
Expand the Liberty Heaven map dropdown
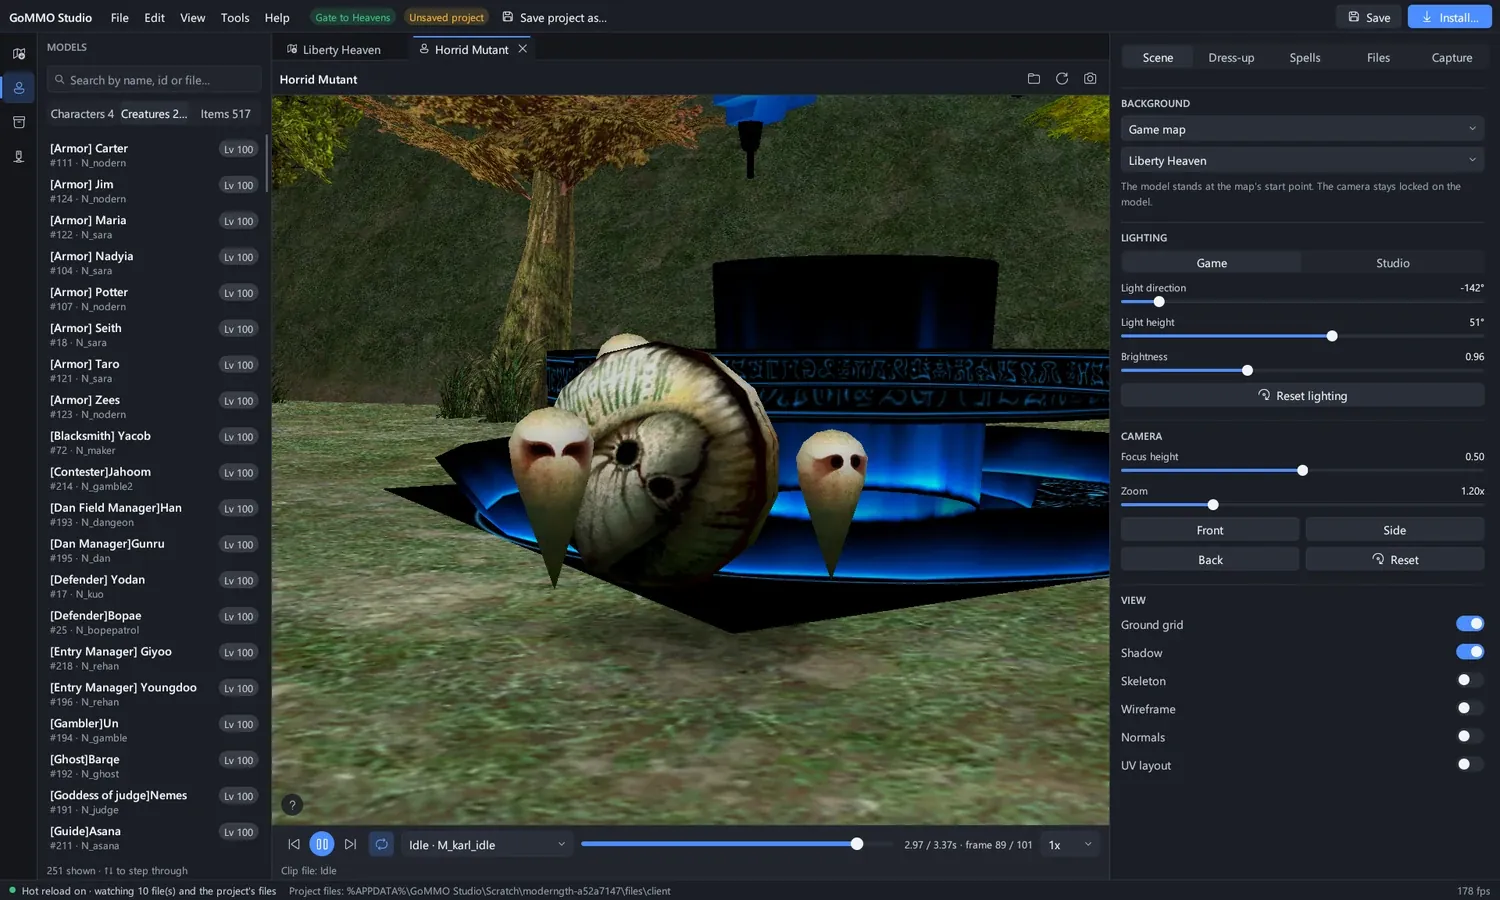1302,160
